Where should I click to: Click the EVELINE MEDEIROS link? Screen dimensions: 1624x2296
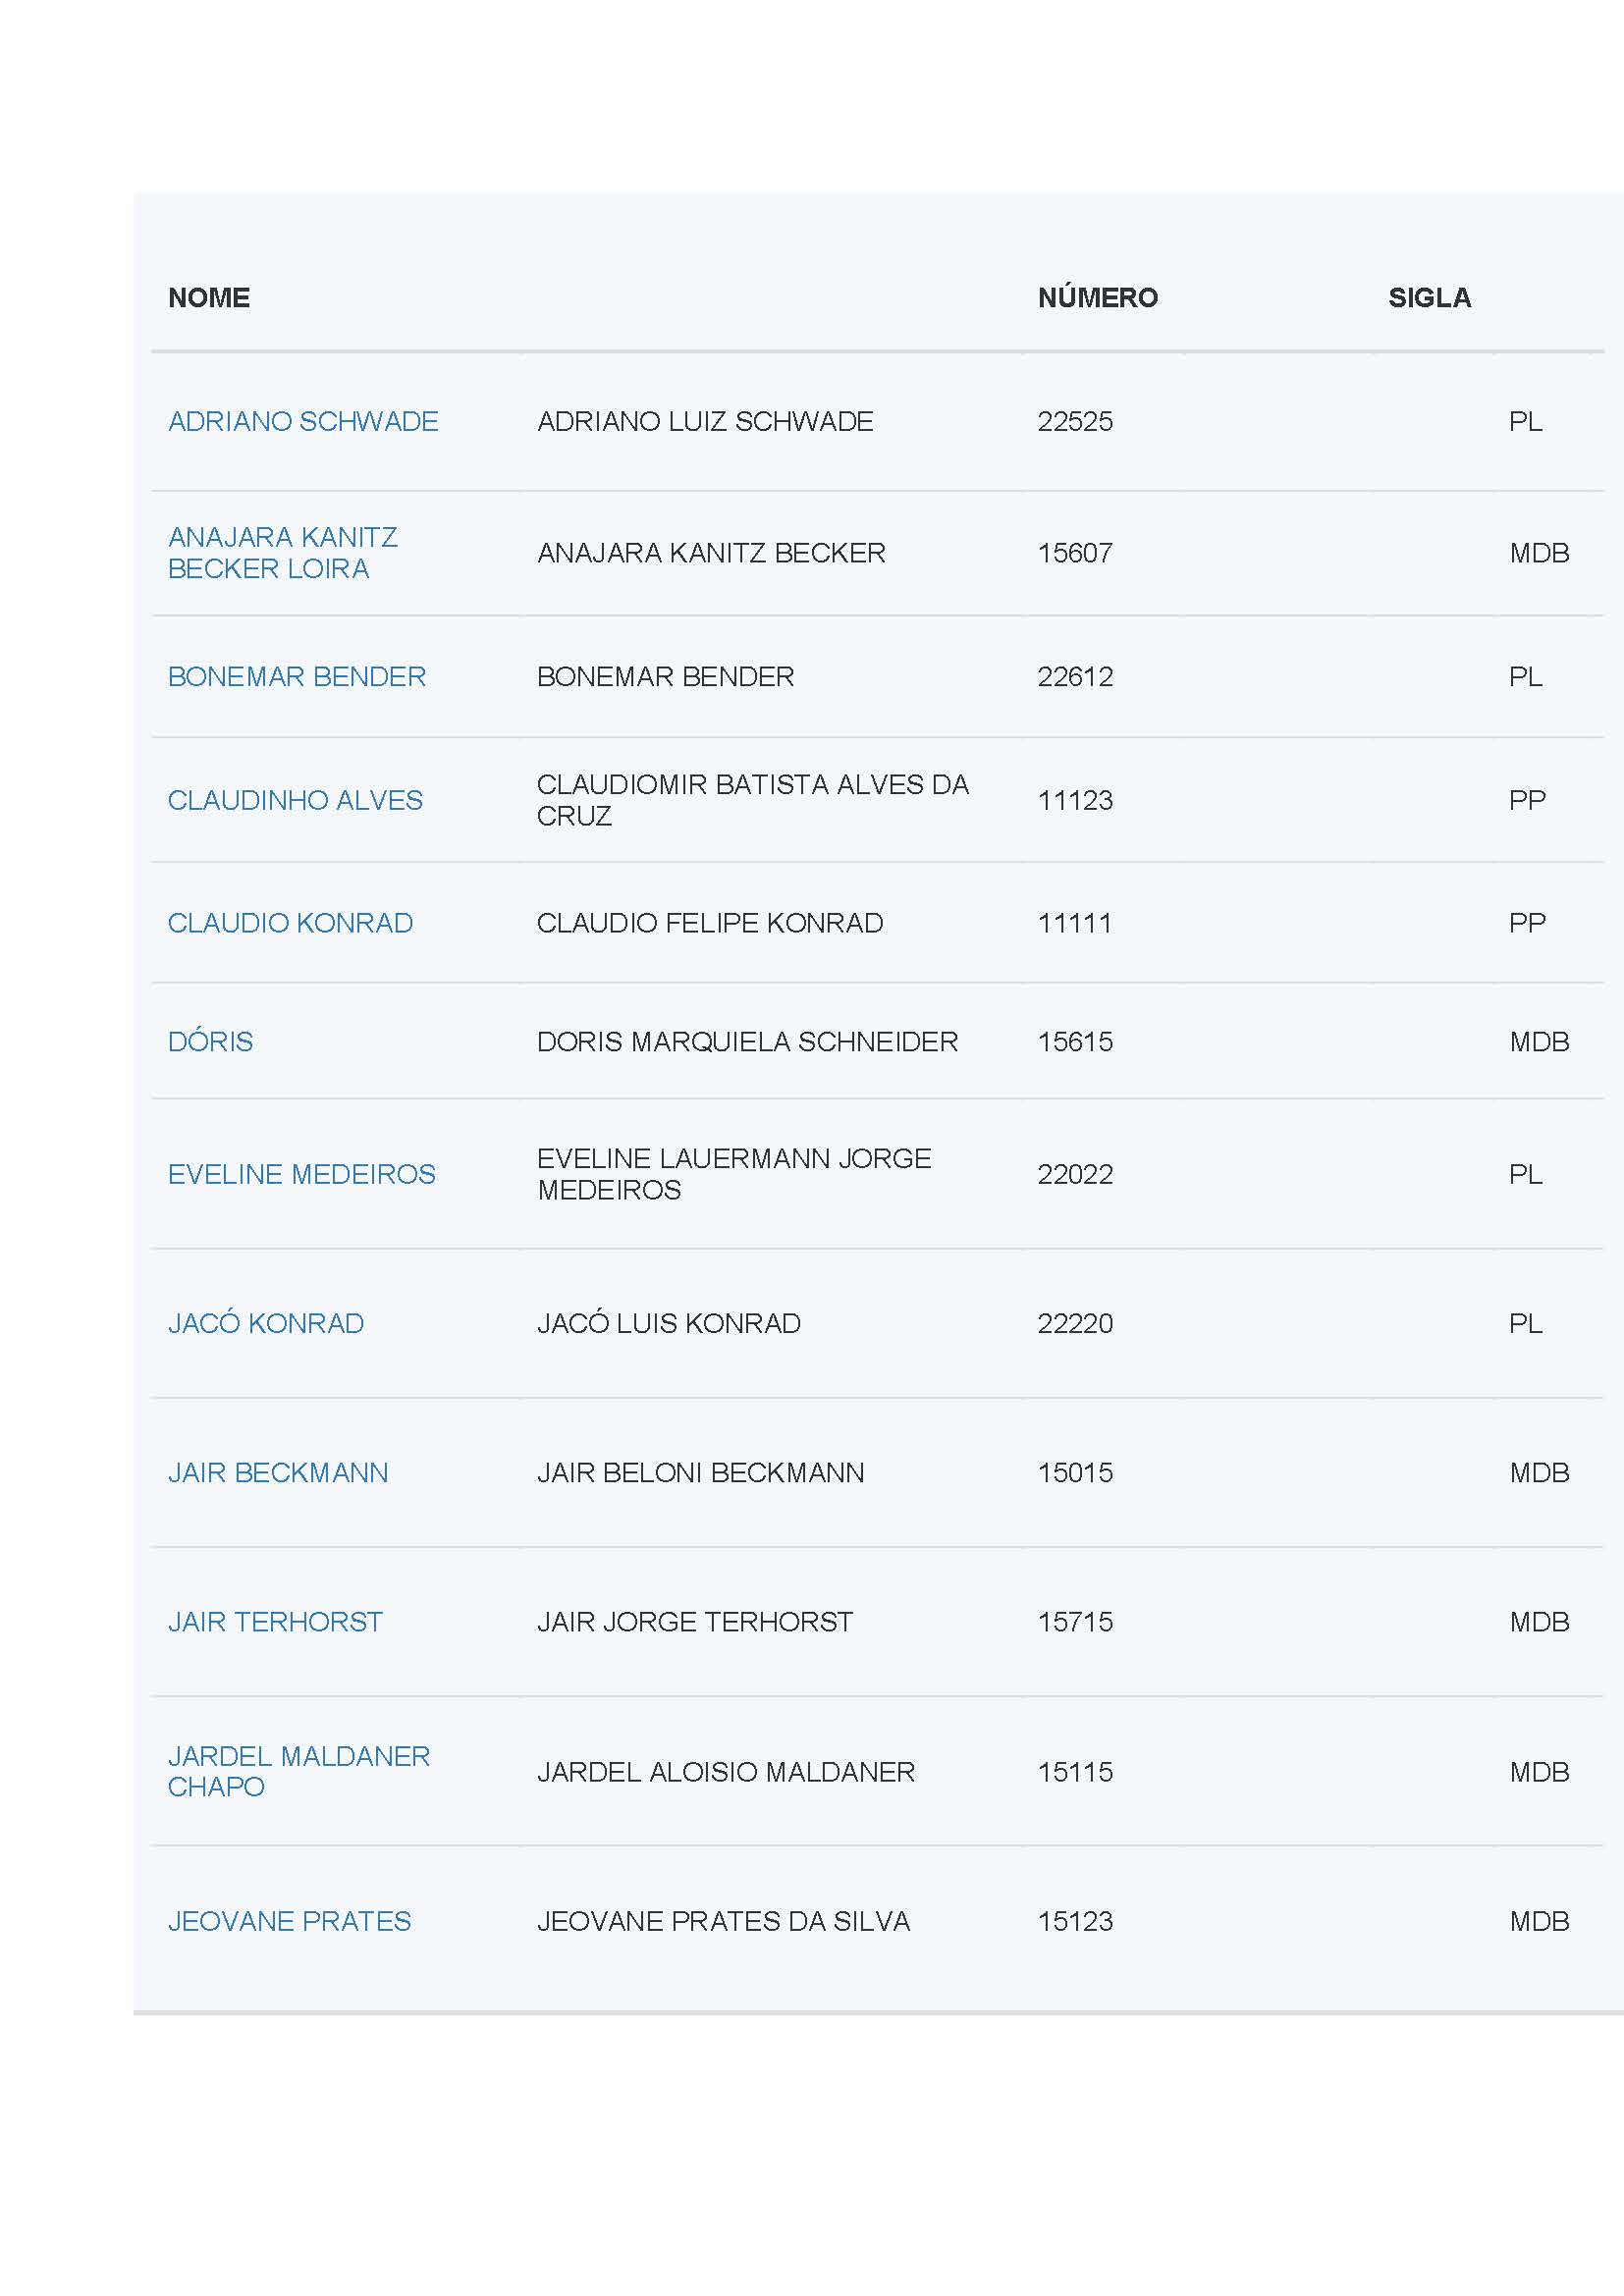(x=302, y=1174)
